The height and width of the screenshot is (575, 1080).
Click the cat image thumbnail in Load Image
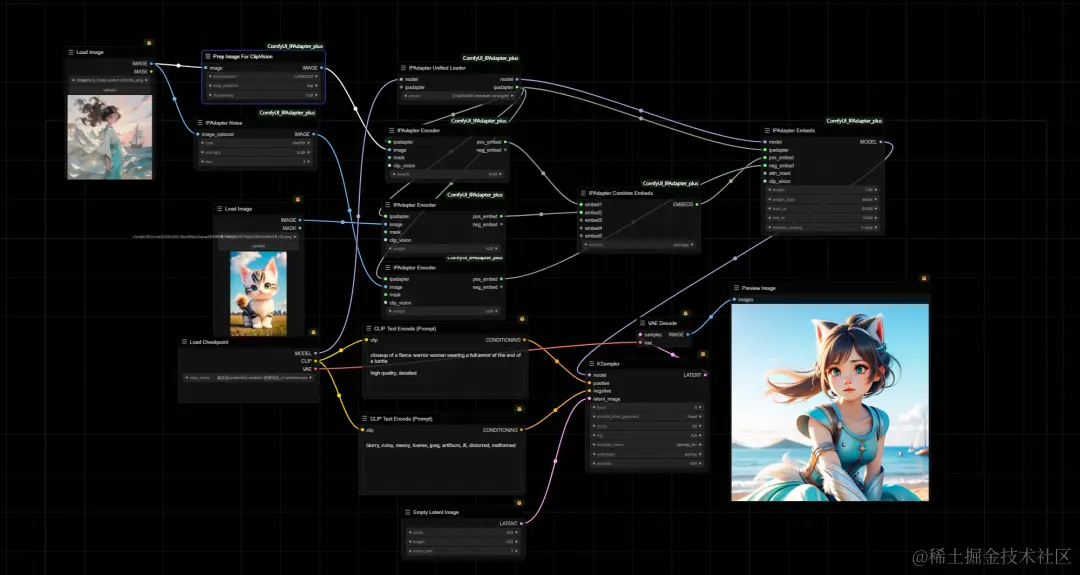[258, 293]
